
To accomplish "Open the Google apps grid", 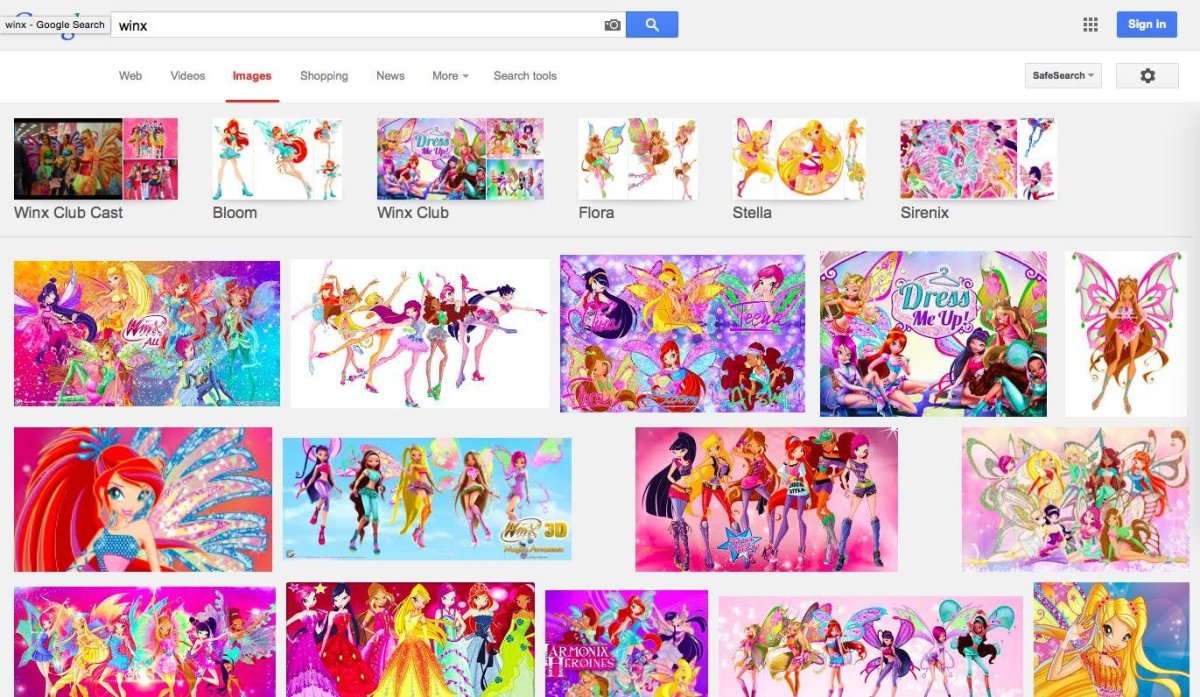I will coord(1090,25).
